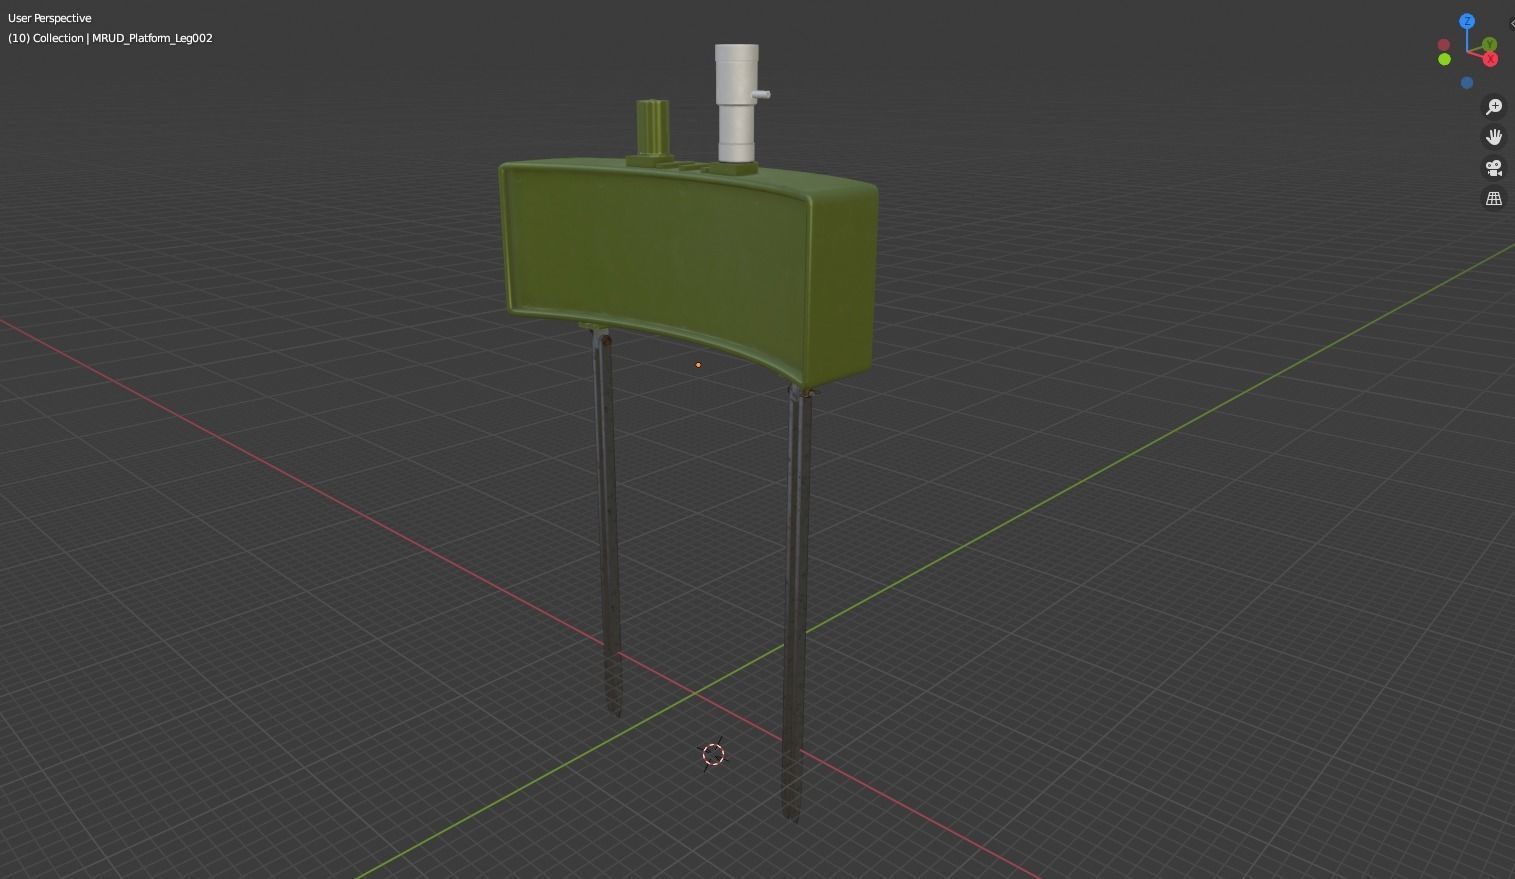Select the small green fluted post on top
This screenshot has height=879, width=1515.
click(654, 130)
